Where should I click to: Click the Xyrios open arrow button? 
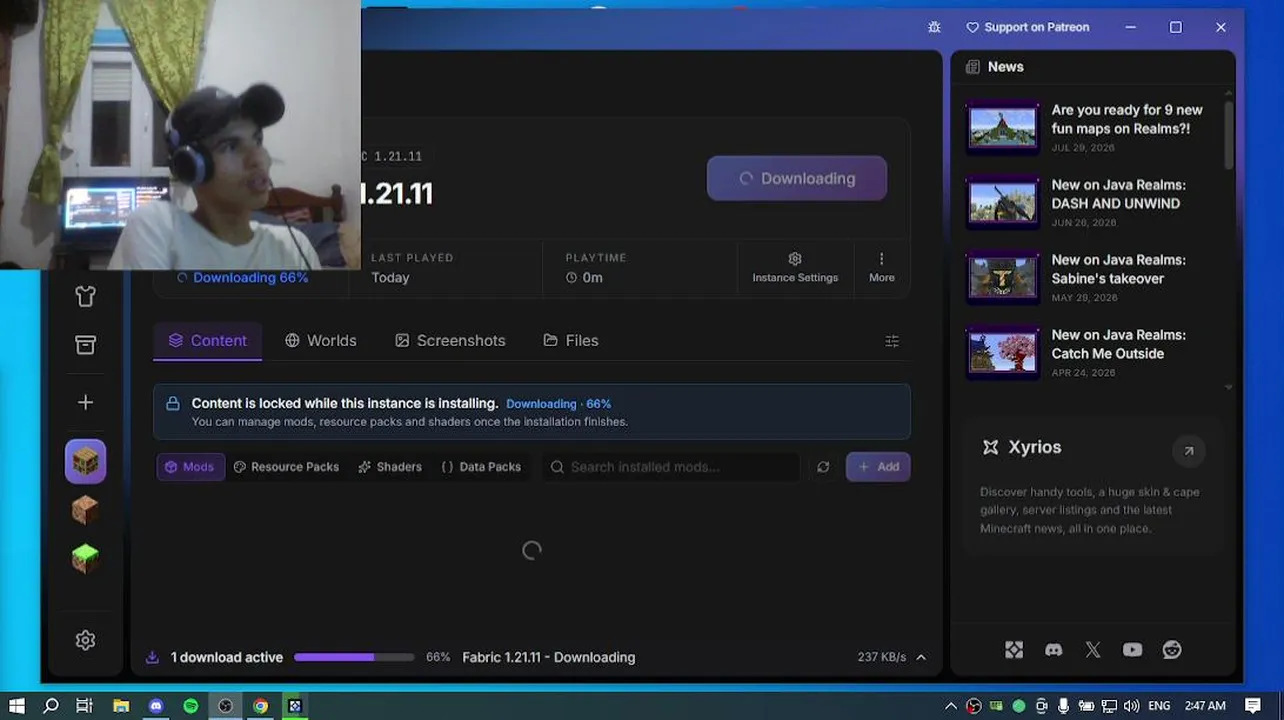point(1189,451)
